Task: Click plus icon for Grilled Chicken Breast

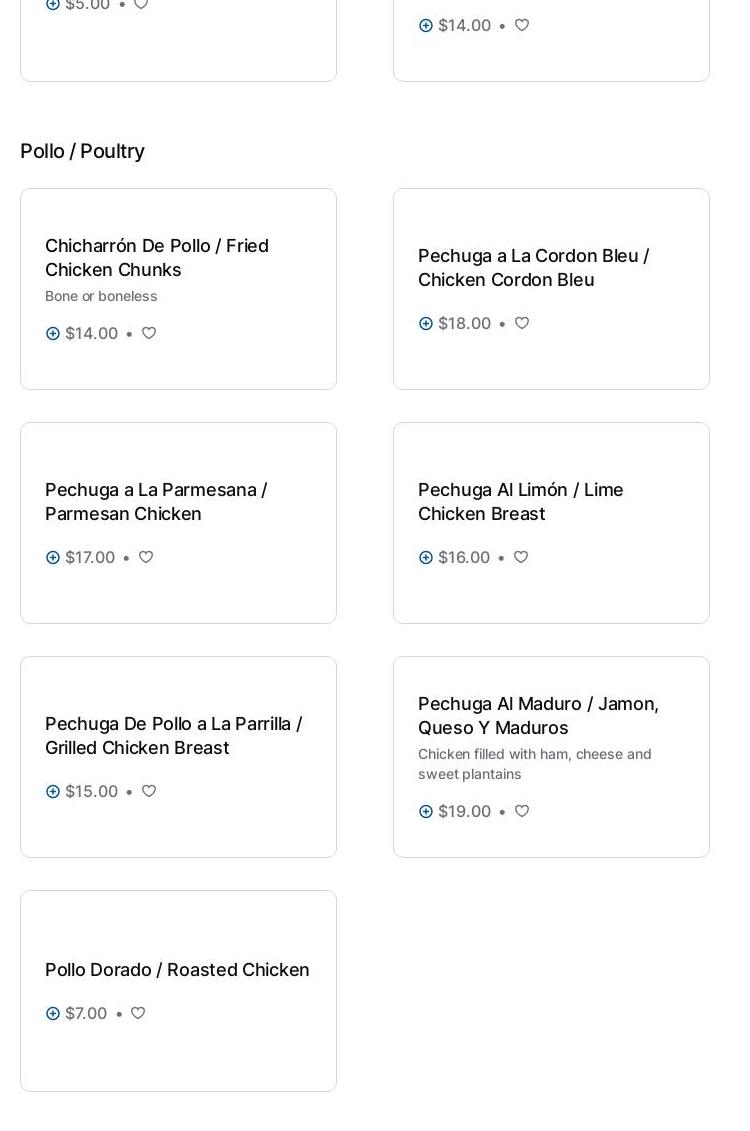Action: coord(53,791)
